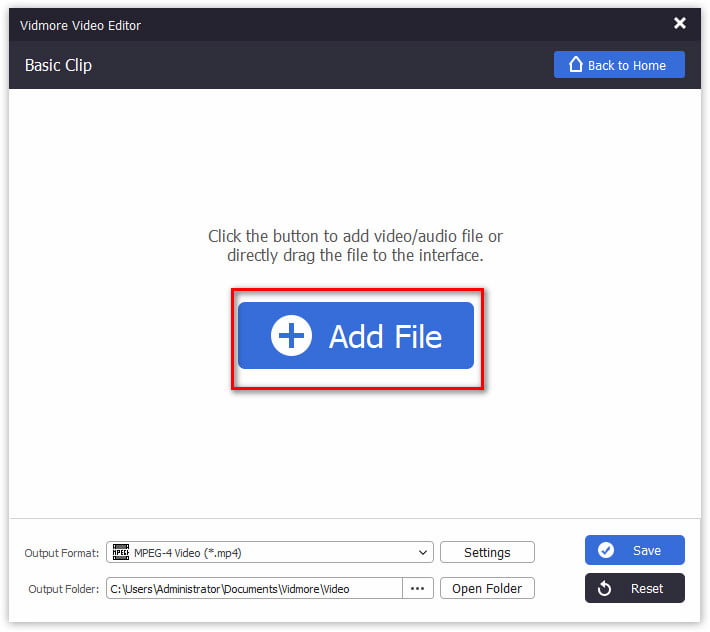
Task: Click the Basic Clip header title
Action: pos(58,65)
